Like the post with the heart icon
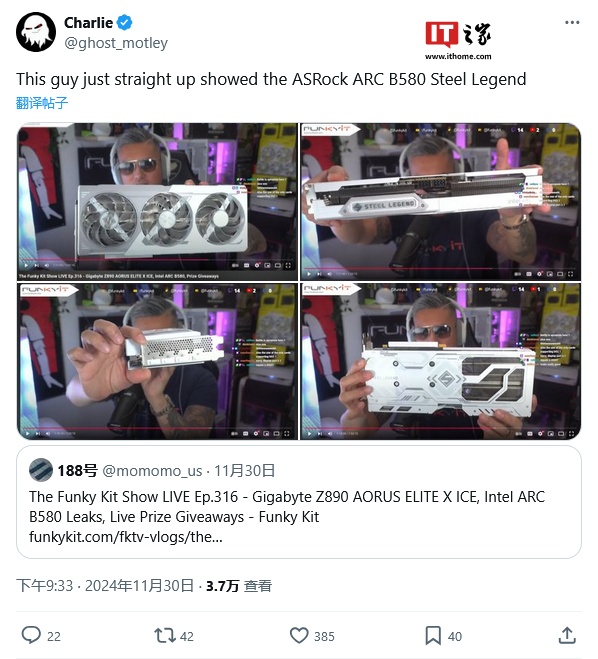 [x=299, y=635]
